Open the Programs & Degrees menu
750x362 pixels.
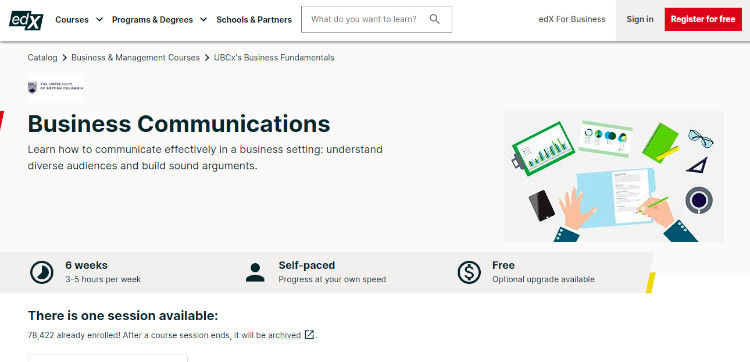[153, 20]
